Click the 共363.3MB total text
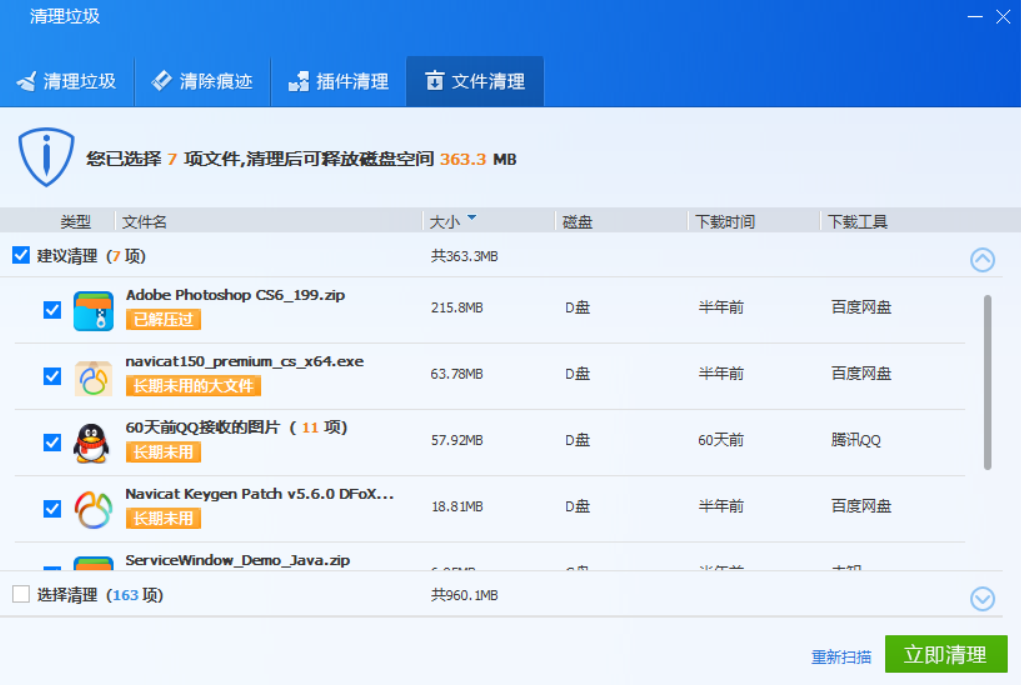The image size is (1021, 685). [x=464, y=257]
